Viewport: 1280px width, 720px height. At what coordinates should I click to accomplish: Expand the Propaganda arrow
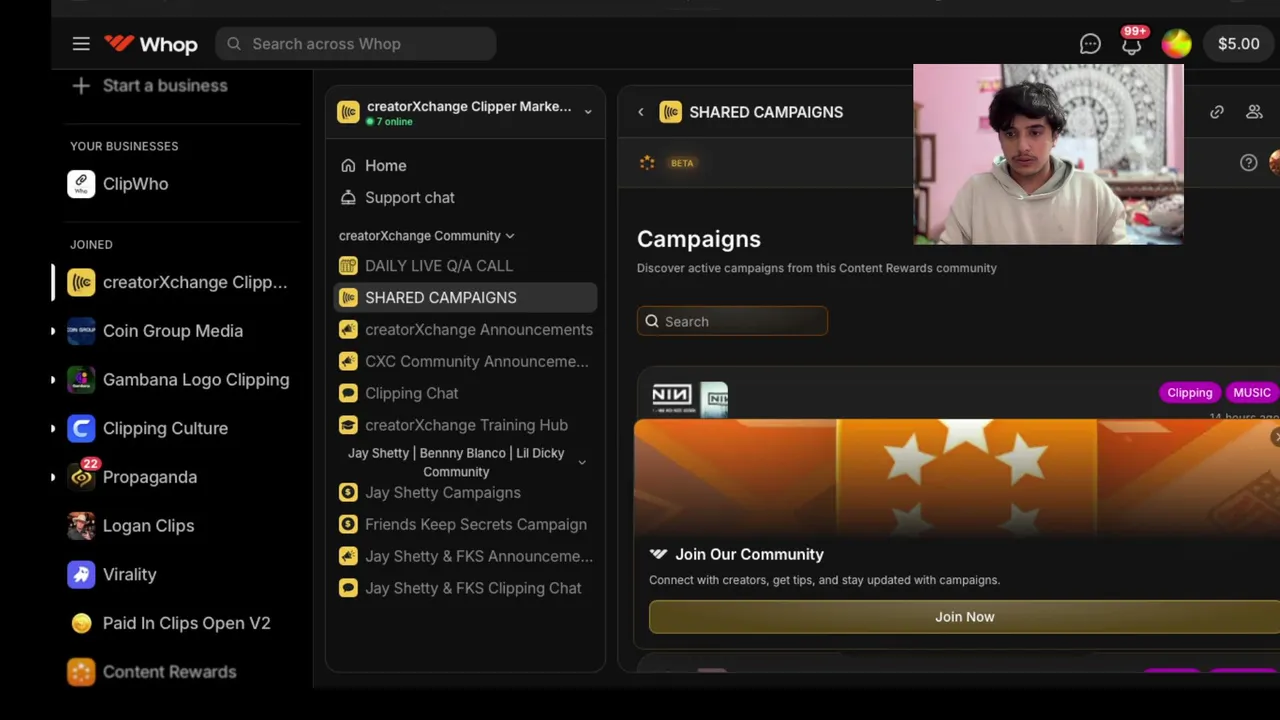tap(53, 477)
